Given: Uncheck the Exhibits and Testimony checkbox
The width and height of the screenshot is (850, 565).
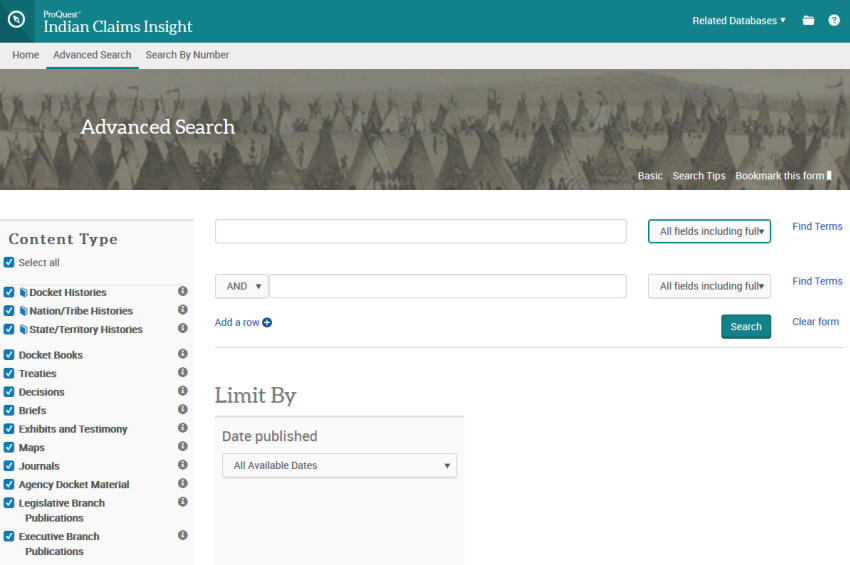Looking at the screenshot, I should (x=9, y=429).
